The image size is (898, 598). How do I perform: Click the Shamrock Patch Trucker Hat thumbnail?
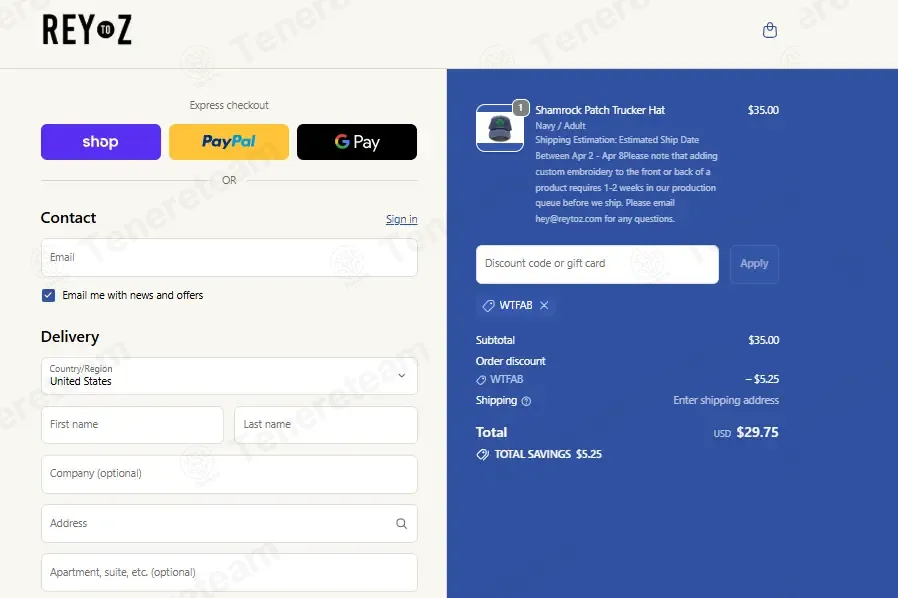[x=499, y=128]
